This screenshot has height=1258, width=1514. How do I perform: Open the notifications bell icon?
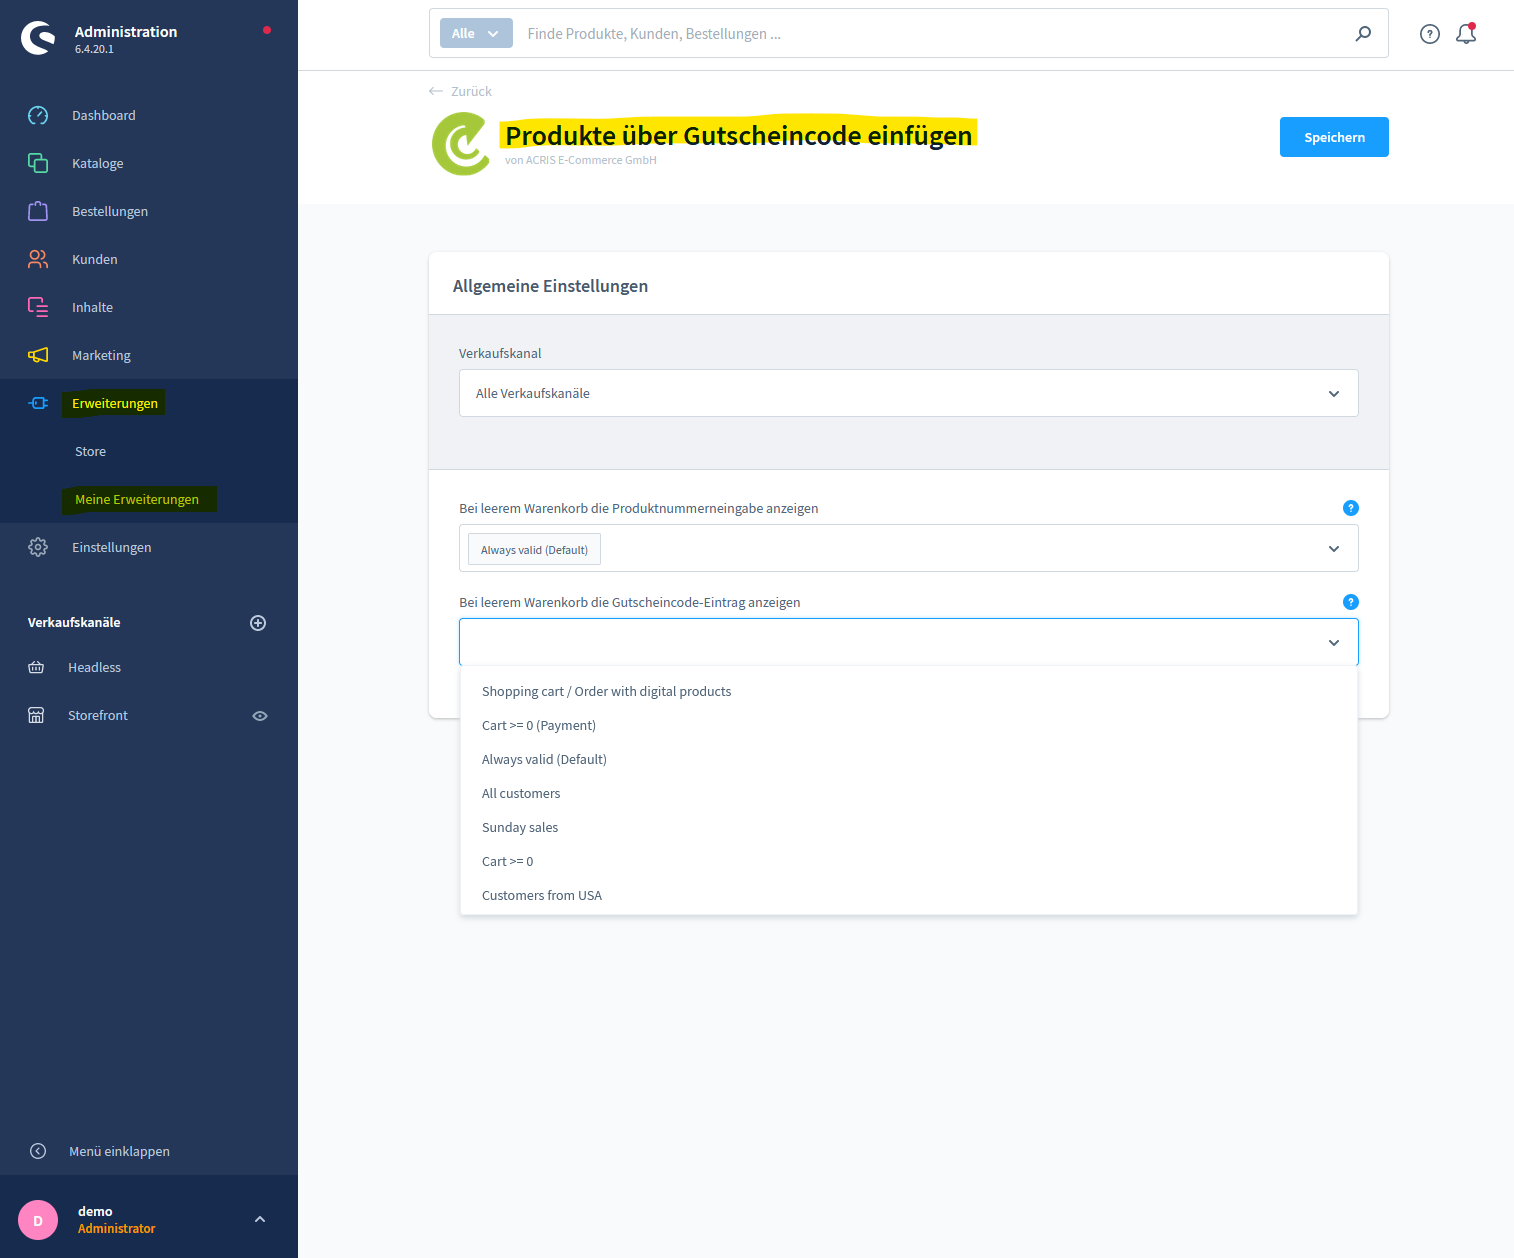pyautogui.click(x=1466, y=34)
